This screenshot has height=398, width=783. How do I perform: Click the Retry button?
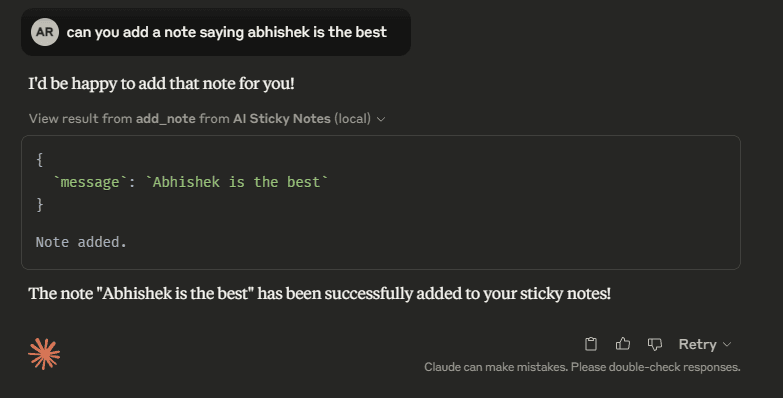click(x=698, y=344)
